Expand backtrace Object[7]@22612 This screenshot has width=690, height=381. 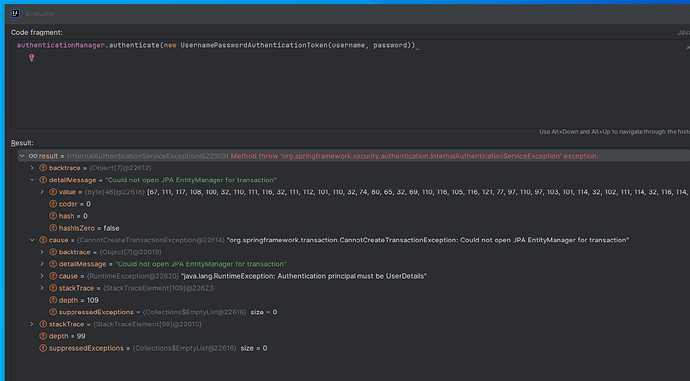pos(32,168)
